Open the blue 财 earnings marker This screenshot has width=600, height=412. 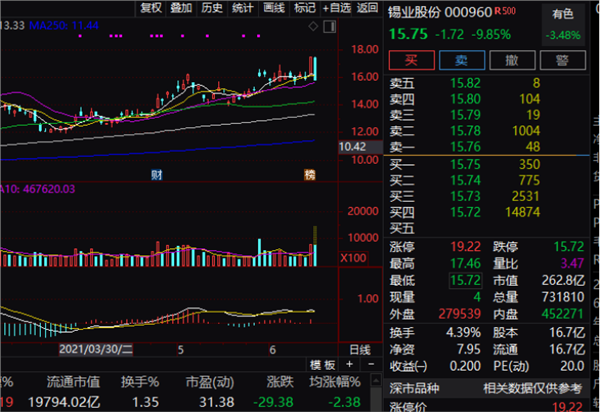(157, 175)
